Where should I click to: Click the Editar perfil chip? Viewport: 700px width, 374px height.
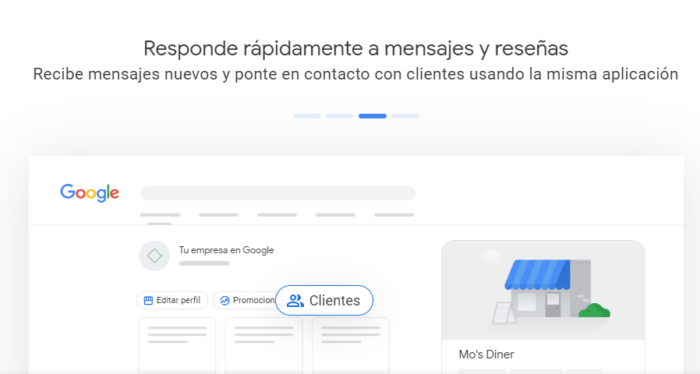pyautogui.click(x=172, y=300)
